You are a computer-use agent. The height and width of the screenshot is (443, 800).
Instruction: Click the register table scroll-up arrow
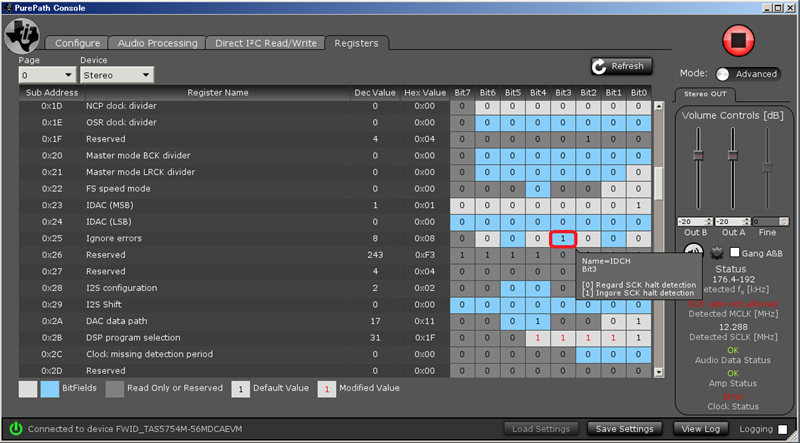(658, 106)
